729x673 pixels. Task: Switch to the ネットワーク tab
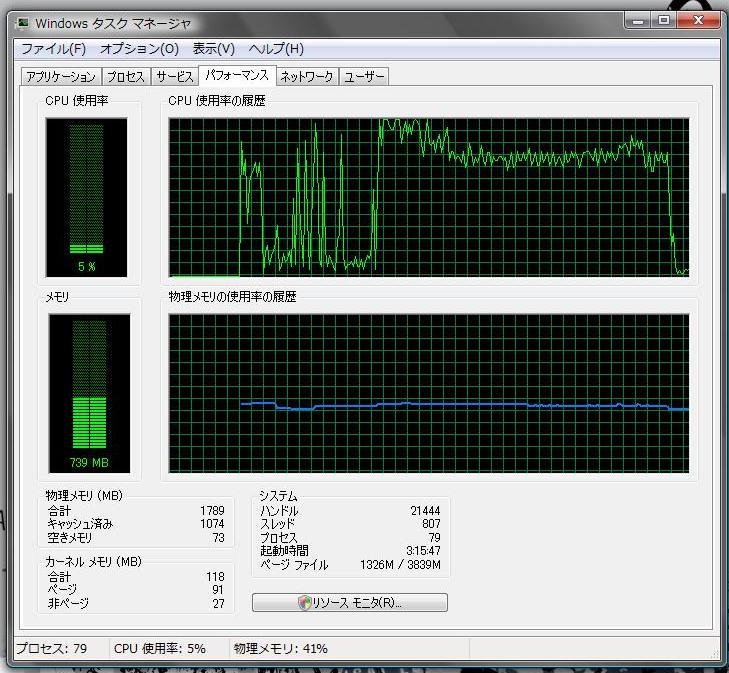(x=307, y=76)
